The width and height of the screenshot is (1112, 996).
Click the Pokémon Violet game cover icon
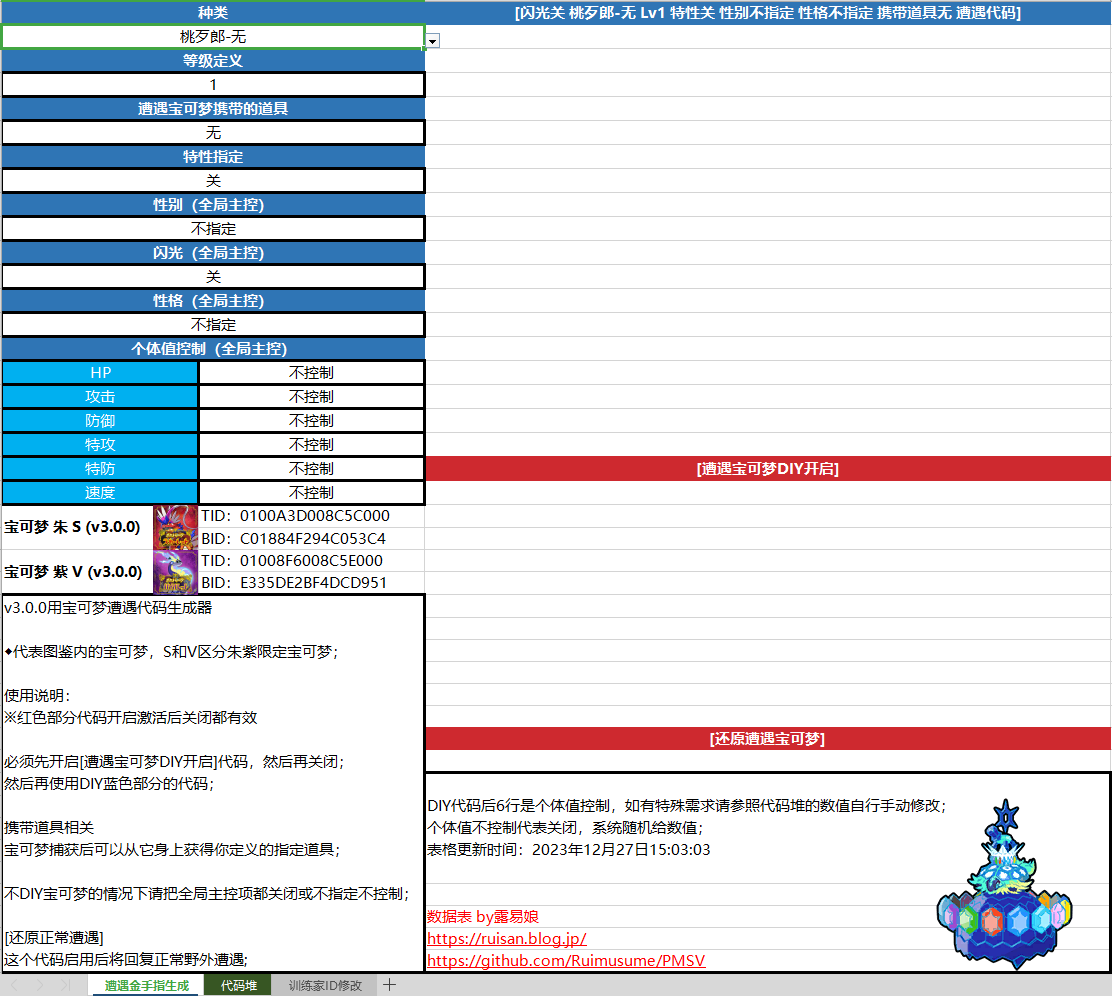(176, 572)
